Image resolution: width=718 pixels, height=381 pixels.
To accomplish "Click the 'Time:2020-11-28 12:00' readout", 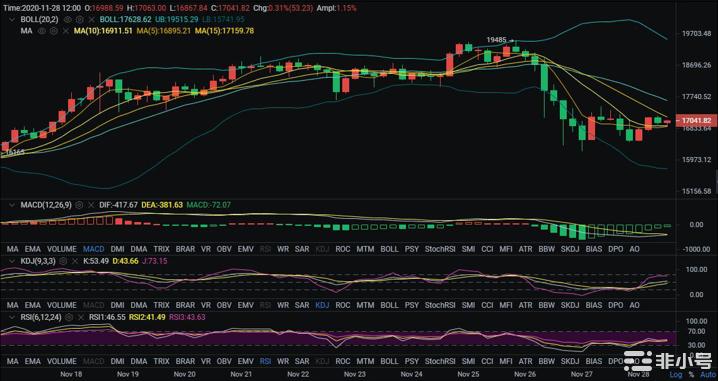I will 42,8.
